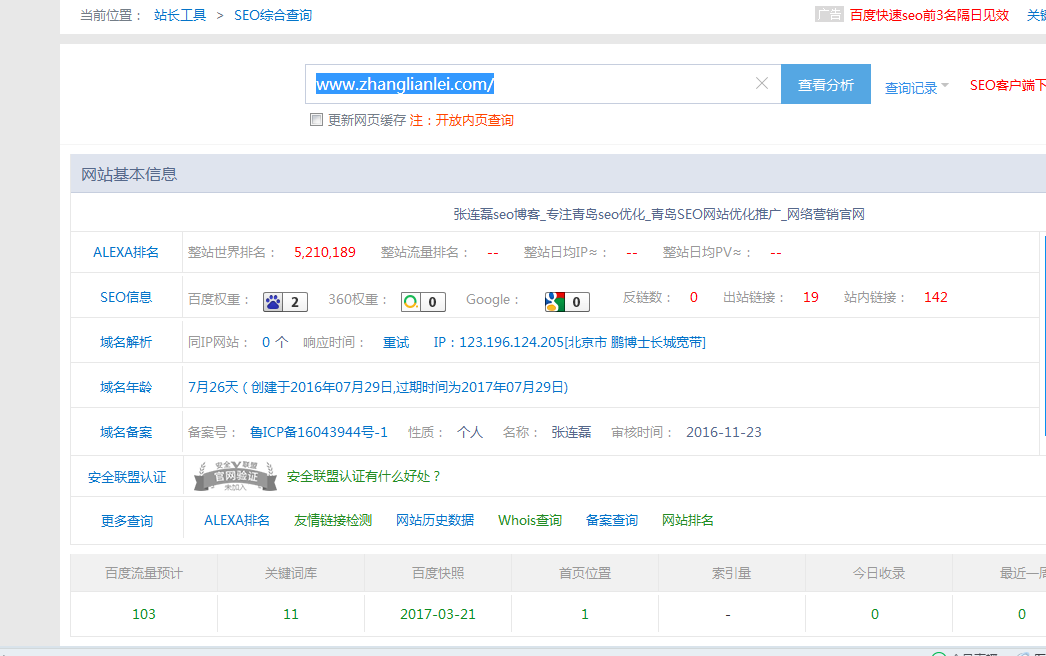Click 同IP网站 count 0 个
This screenshot has width=1046, height=656.
[275, 342]
